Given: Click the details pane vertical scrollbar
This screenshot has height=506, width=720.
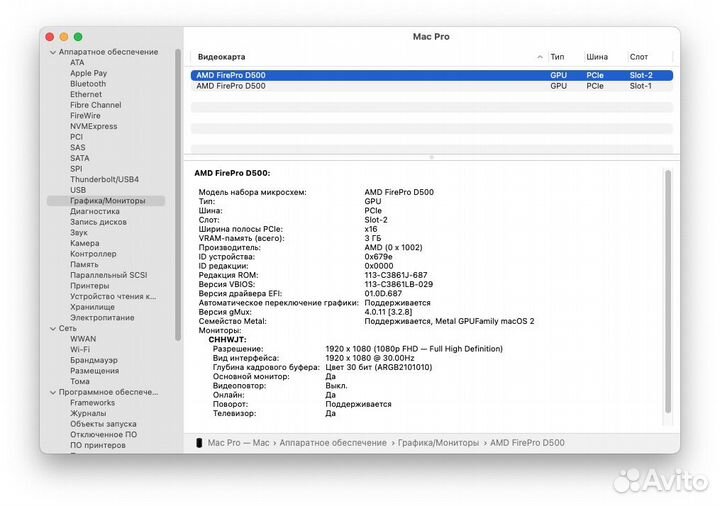Looking at the screenshot, I should coord(668,291).
